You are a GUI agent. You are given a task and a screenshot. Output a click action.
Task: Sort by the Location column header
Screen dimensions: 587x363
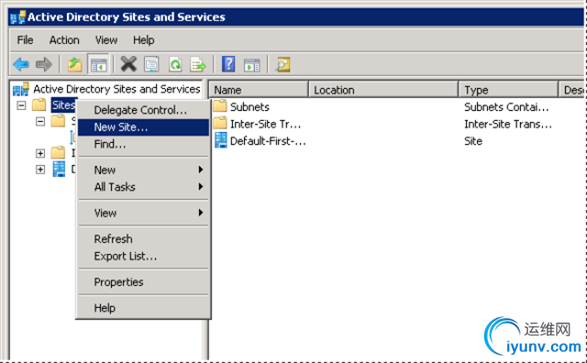pyautogui.click(x=383, y=90)
